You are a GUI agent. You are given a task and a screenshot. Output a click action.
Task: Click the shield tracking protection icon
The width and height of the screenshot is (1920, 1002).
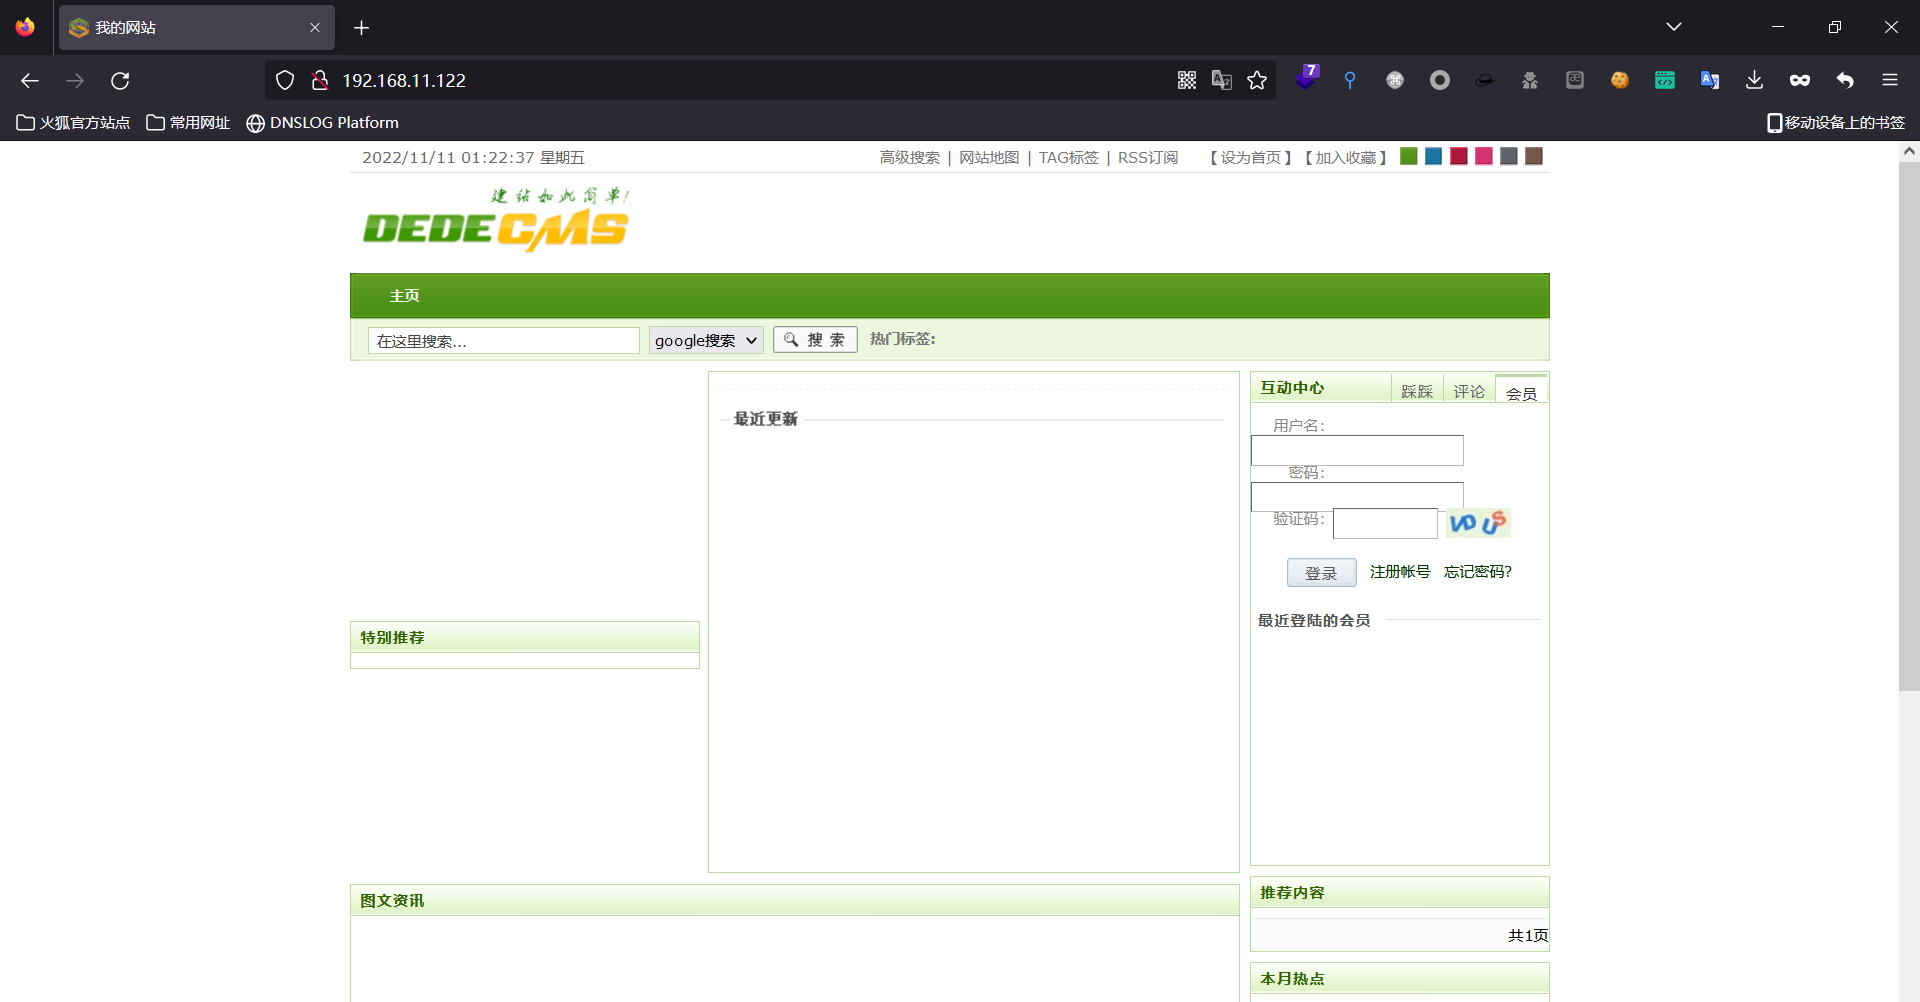[x=285, y=80]
